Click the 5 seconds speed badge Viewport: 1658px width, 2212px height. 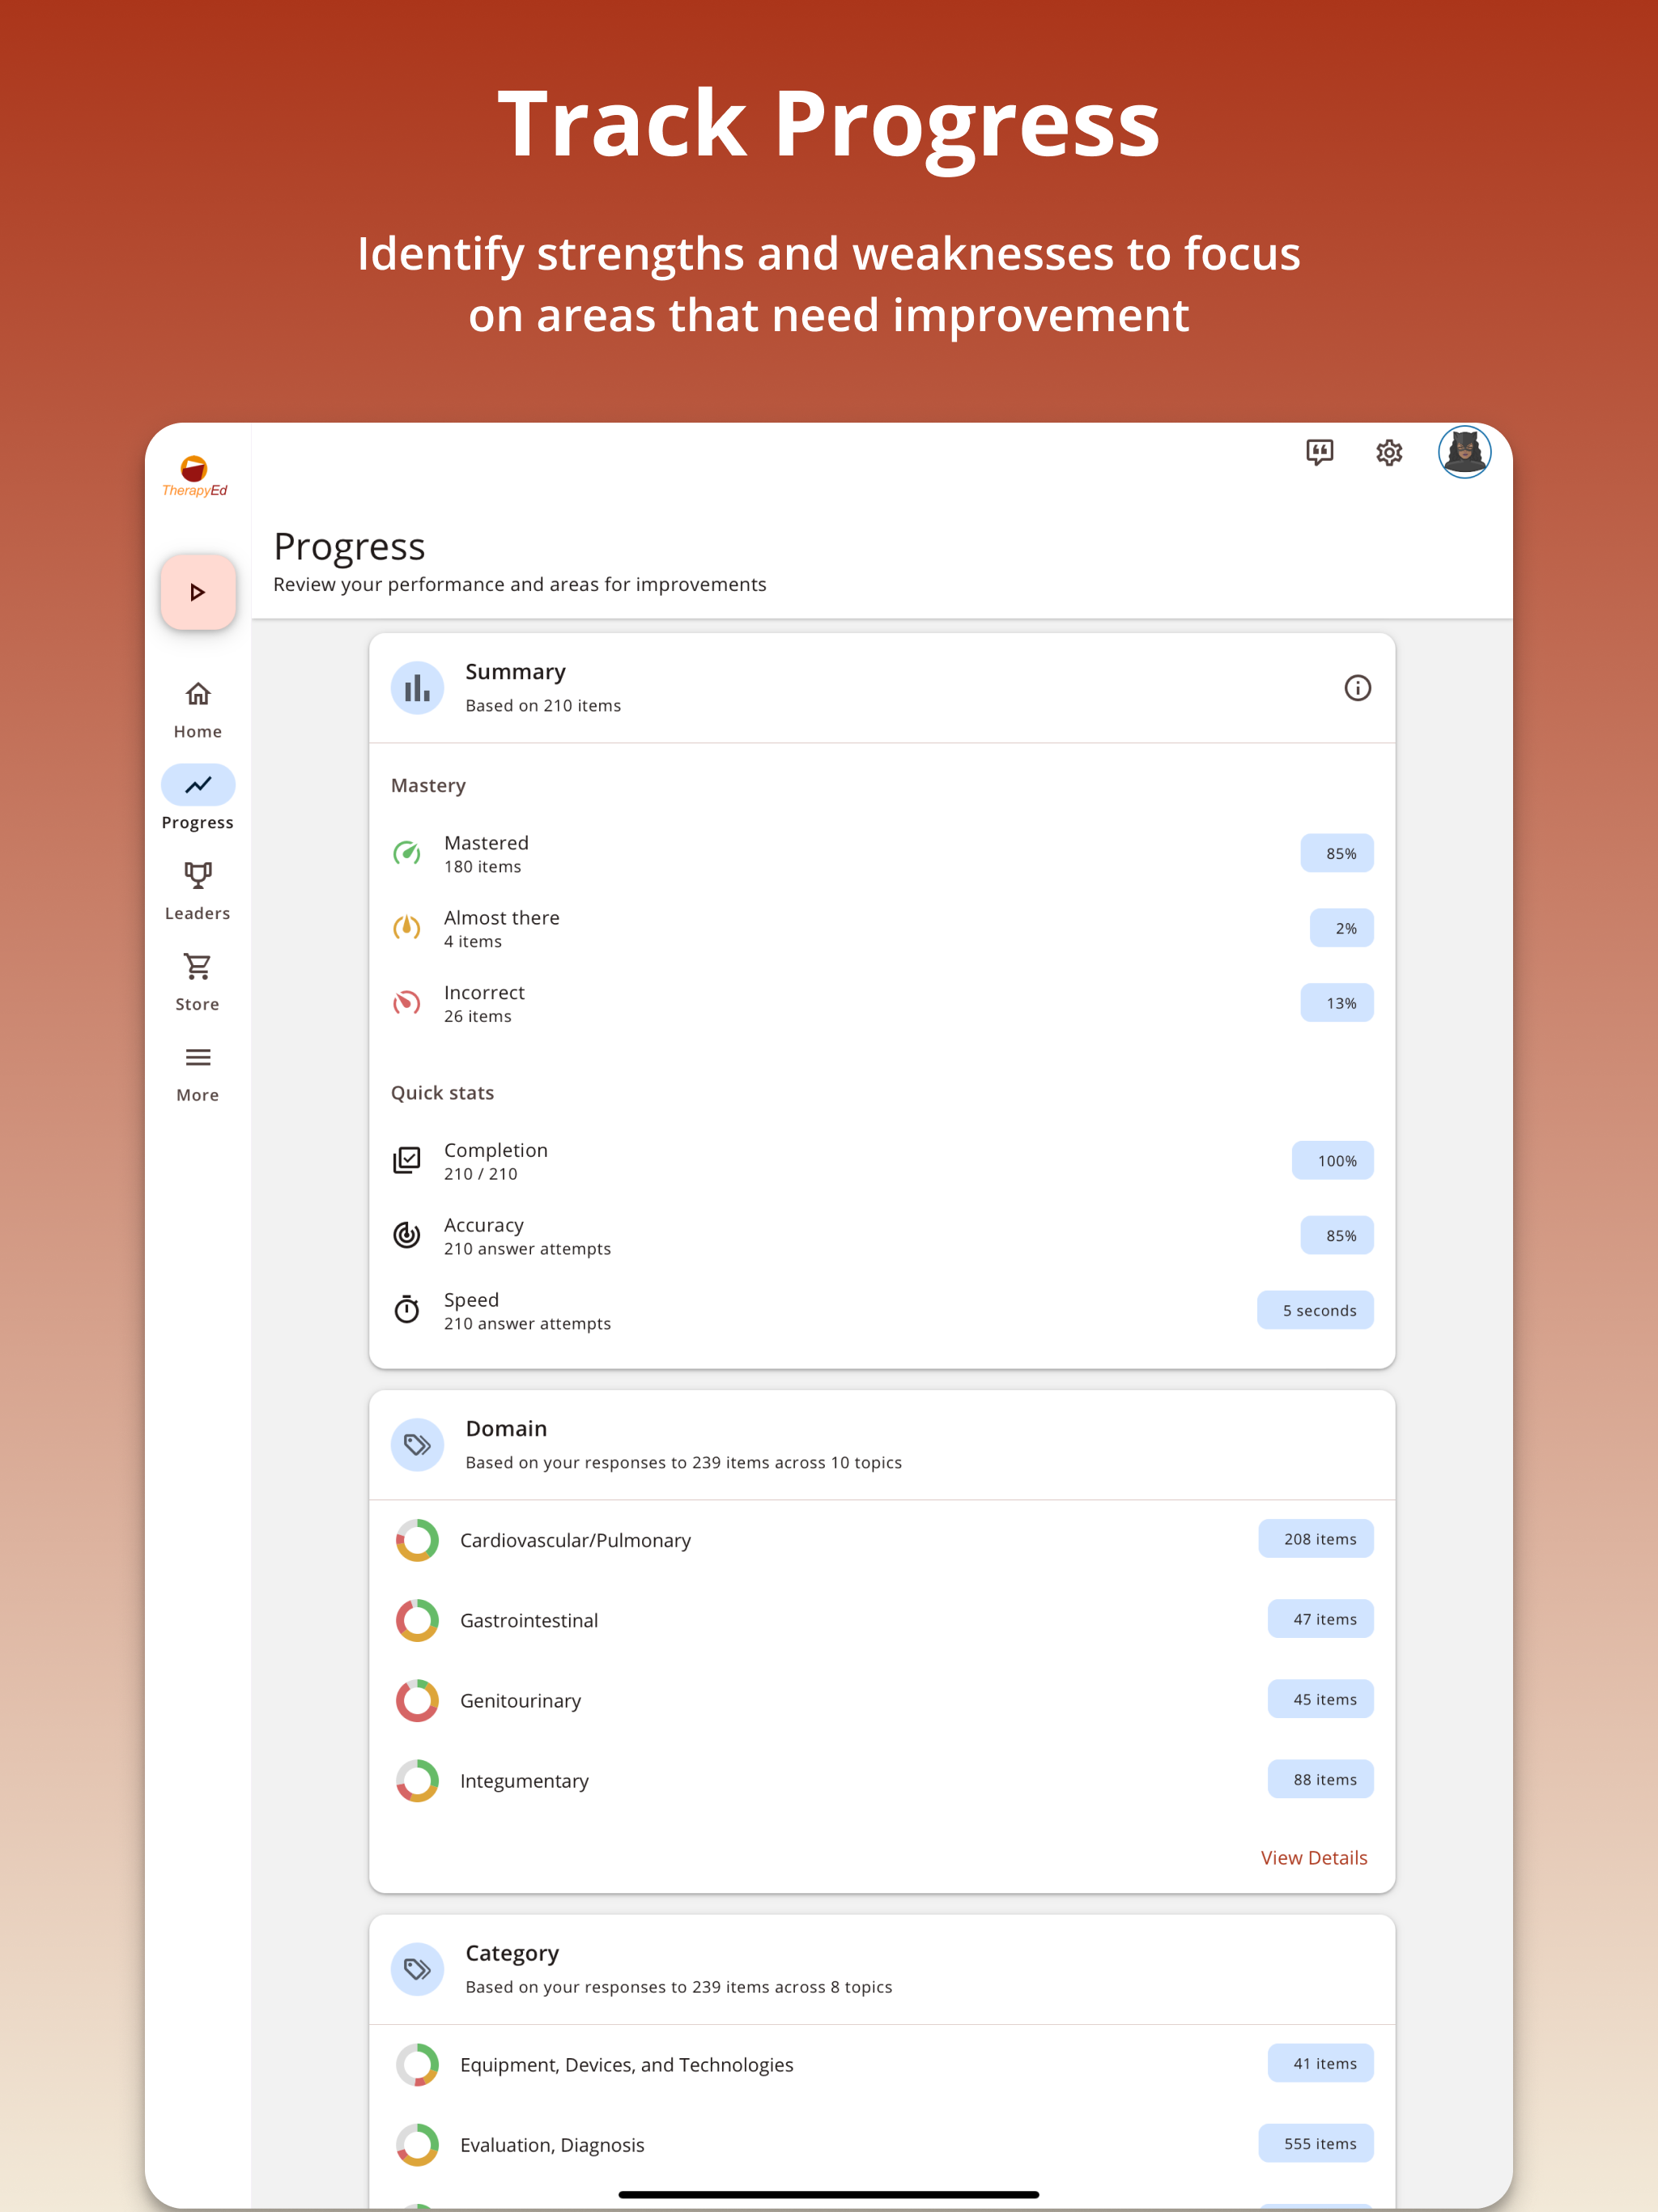pyautogui.click(x=1316, y=1310)
